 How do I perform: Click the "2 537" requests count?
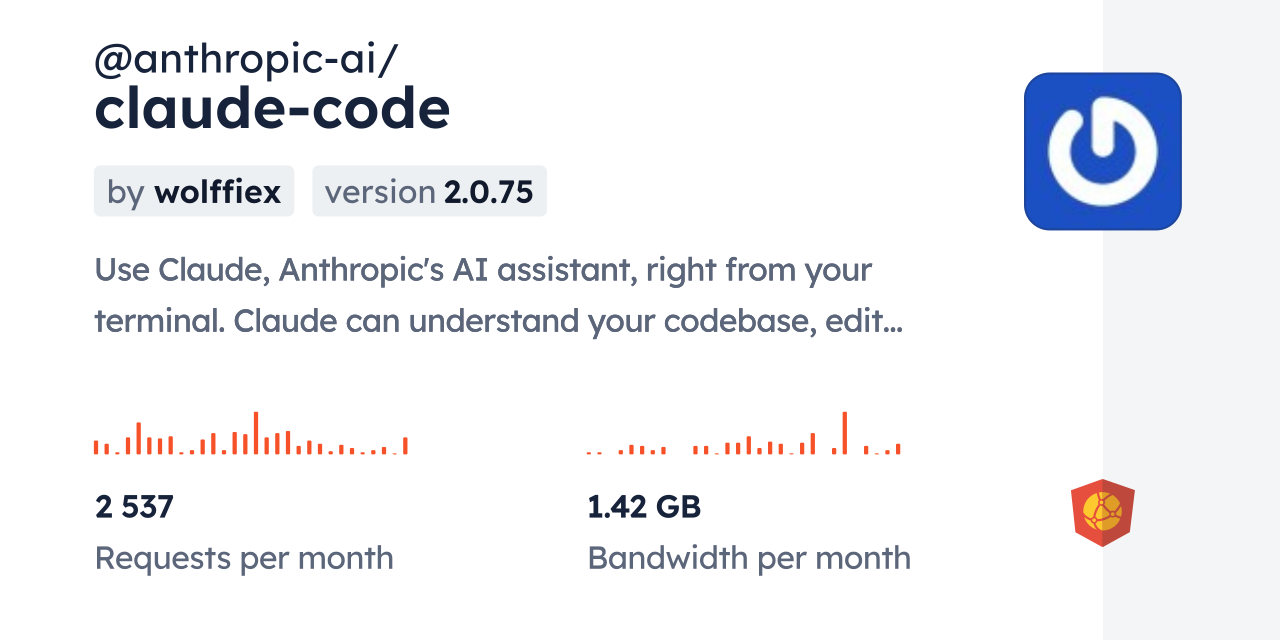tap(135, 507)
